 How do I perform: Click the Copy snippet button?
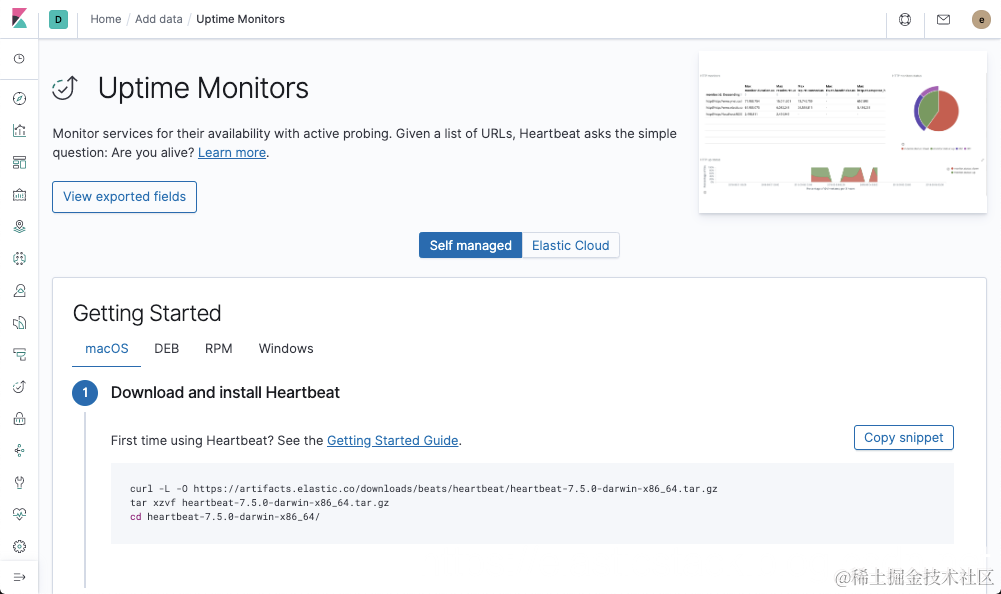coord(903,438)
